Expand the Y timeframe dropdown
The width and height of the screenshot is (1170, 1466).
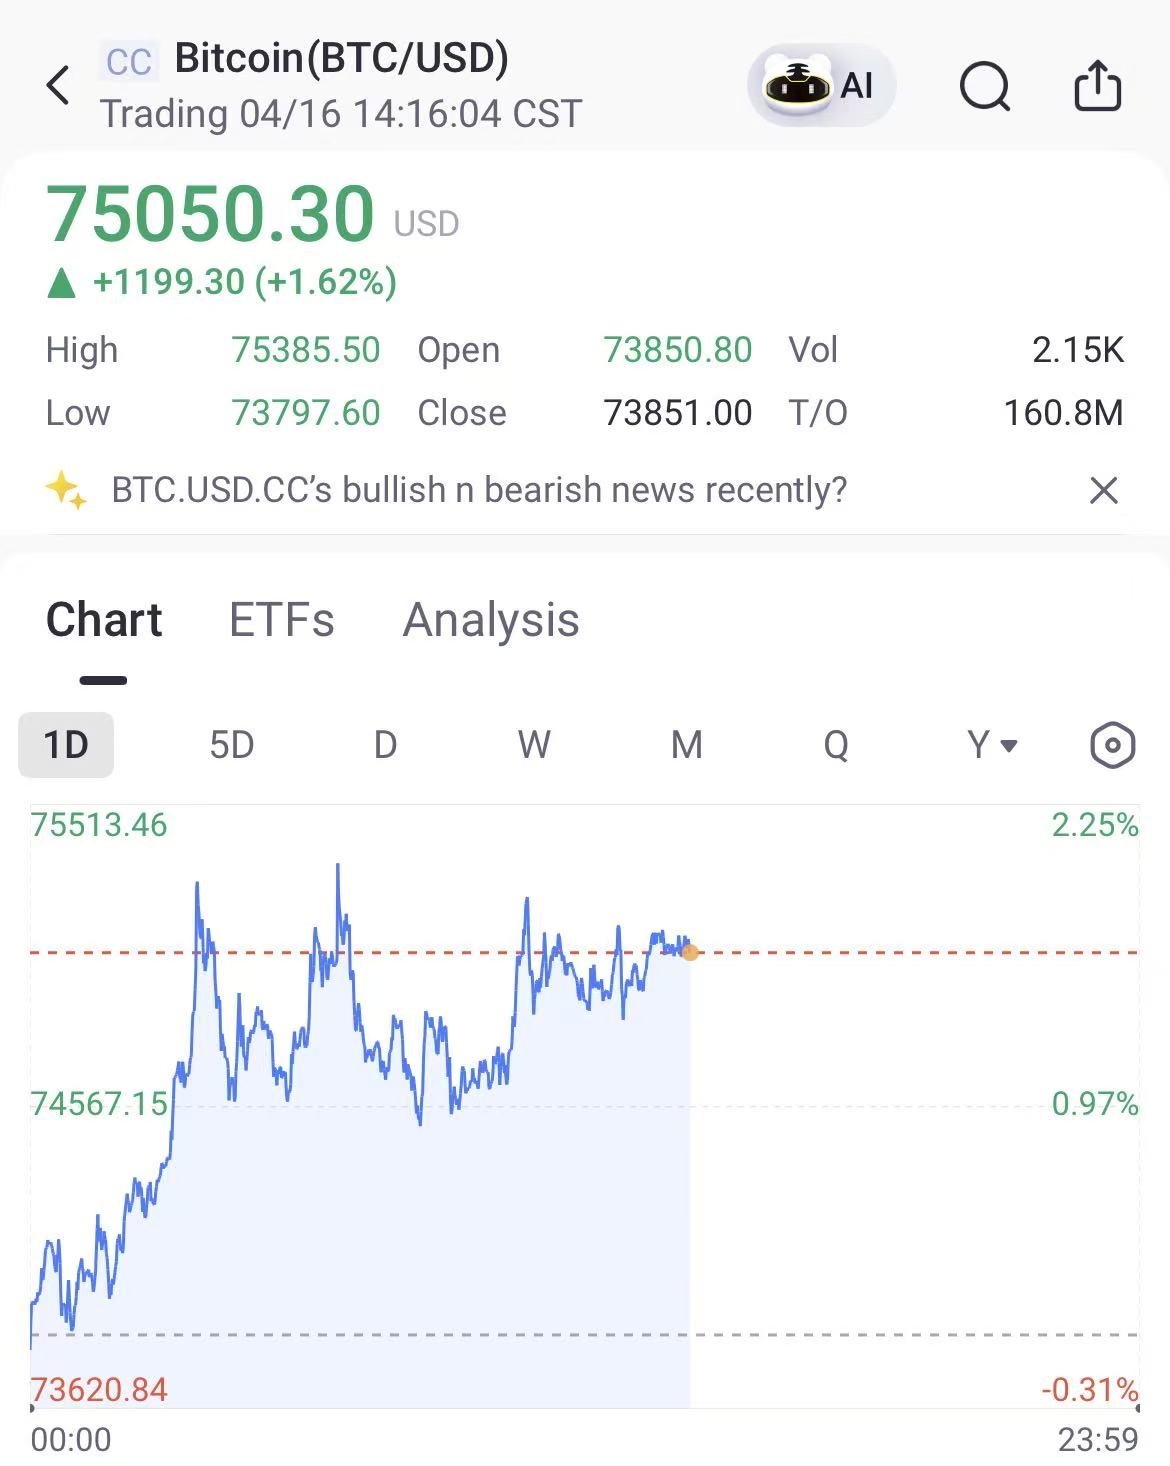coord(992,745)
